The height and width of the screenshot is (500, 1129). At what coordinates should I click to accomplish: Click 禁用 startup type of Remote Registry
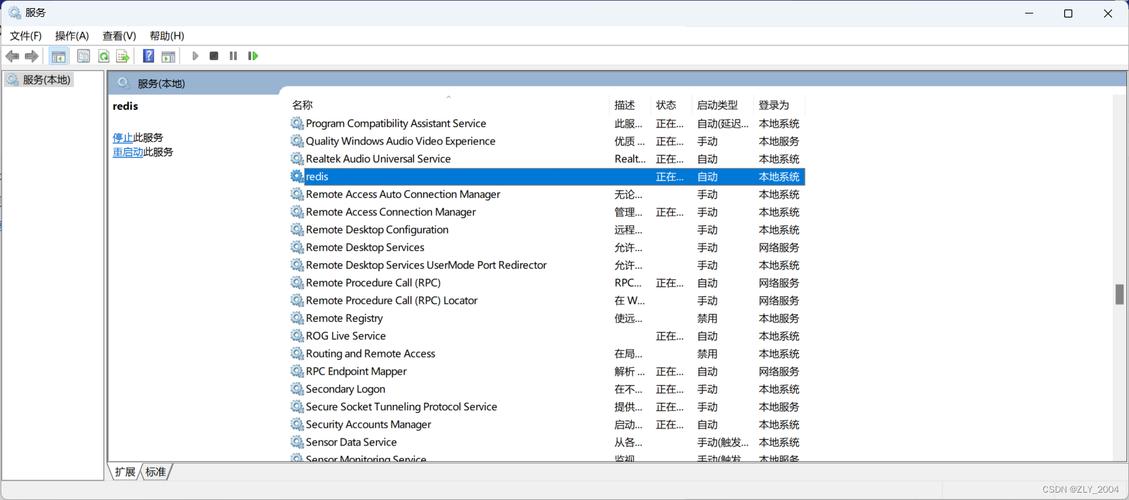707,318
